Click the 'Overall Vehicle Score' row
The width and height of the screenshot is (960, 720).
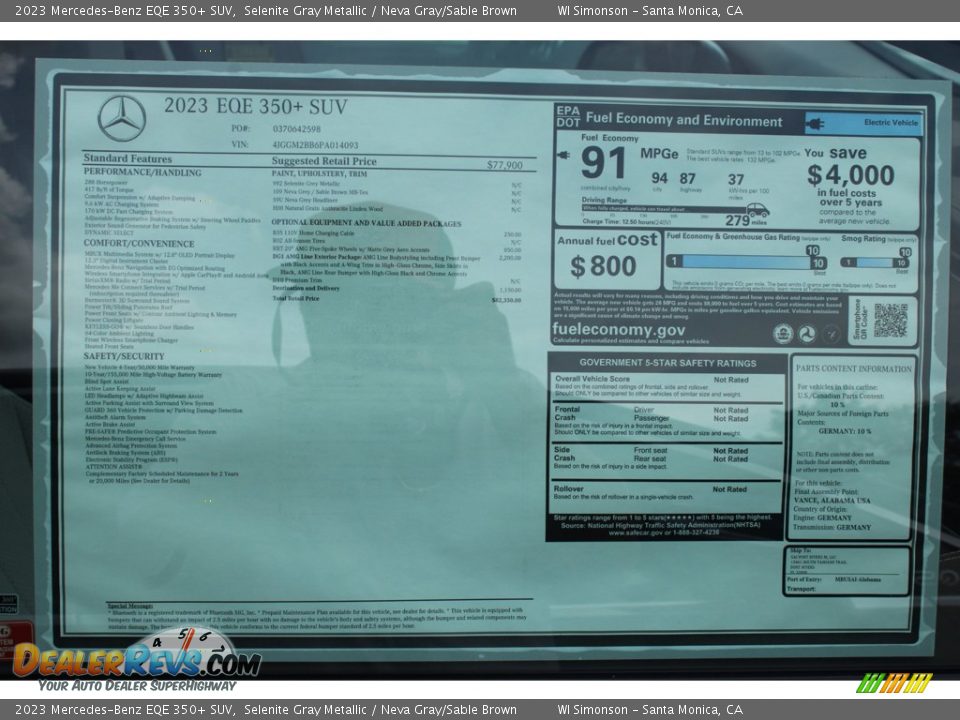[x=666, y=386]
